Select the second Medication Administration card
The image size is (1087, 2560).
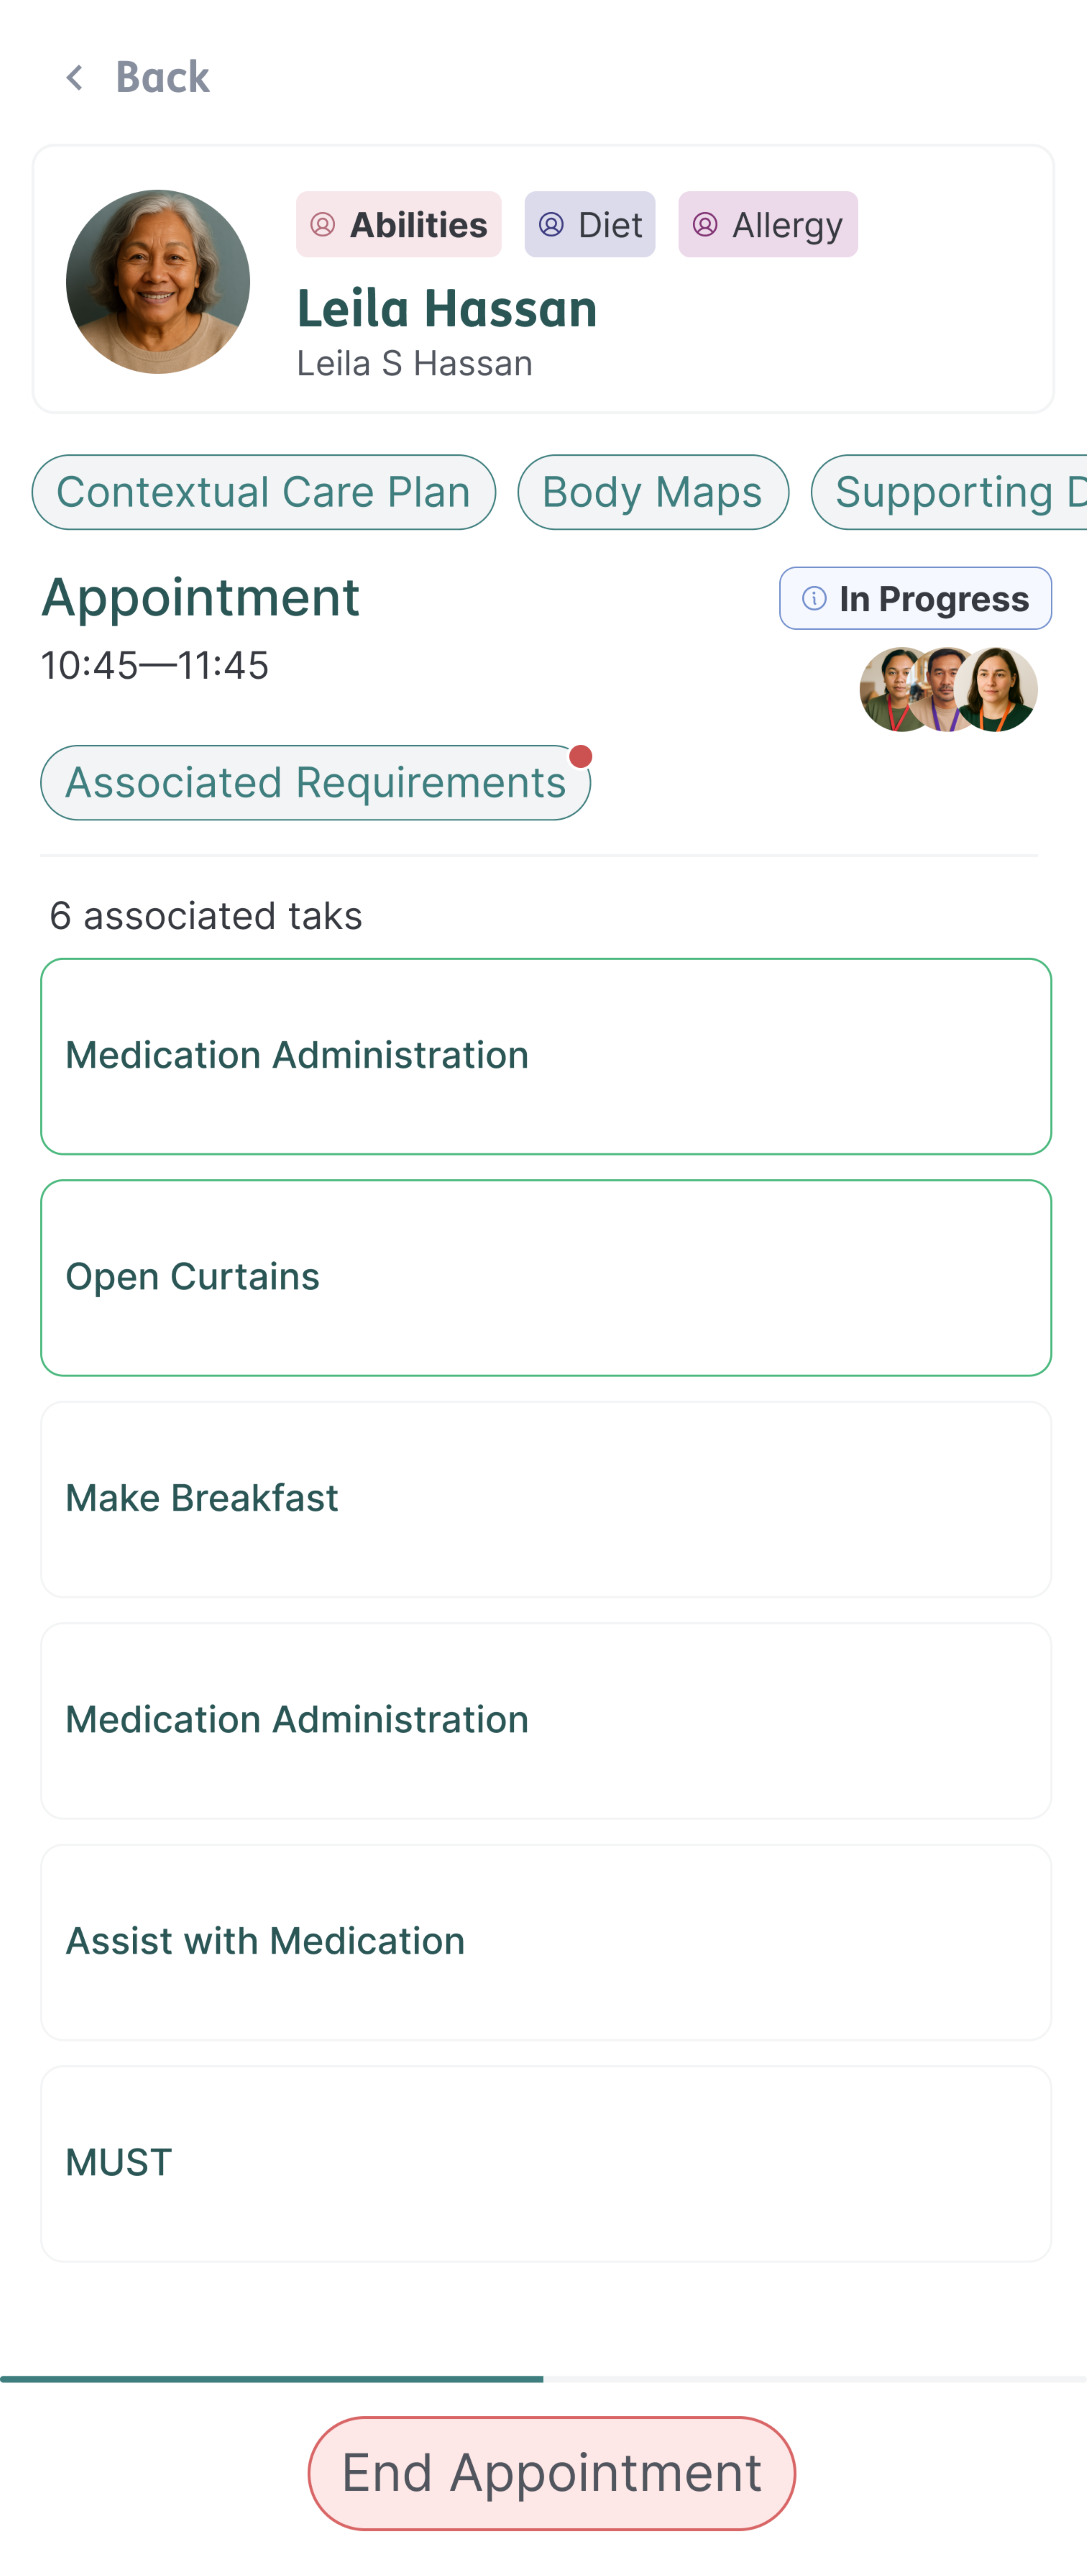pos(544,1719)
